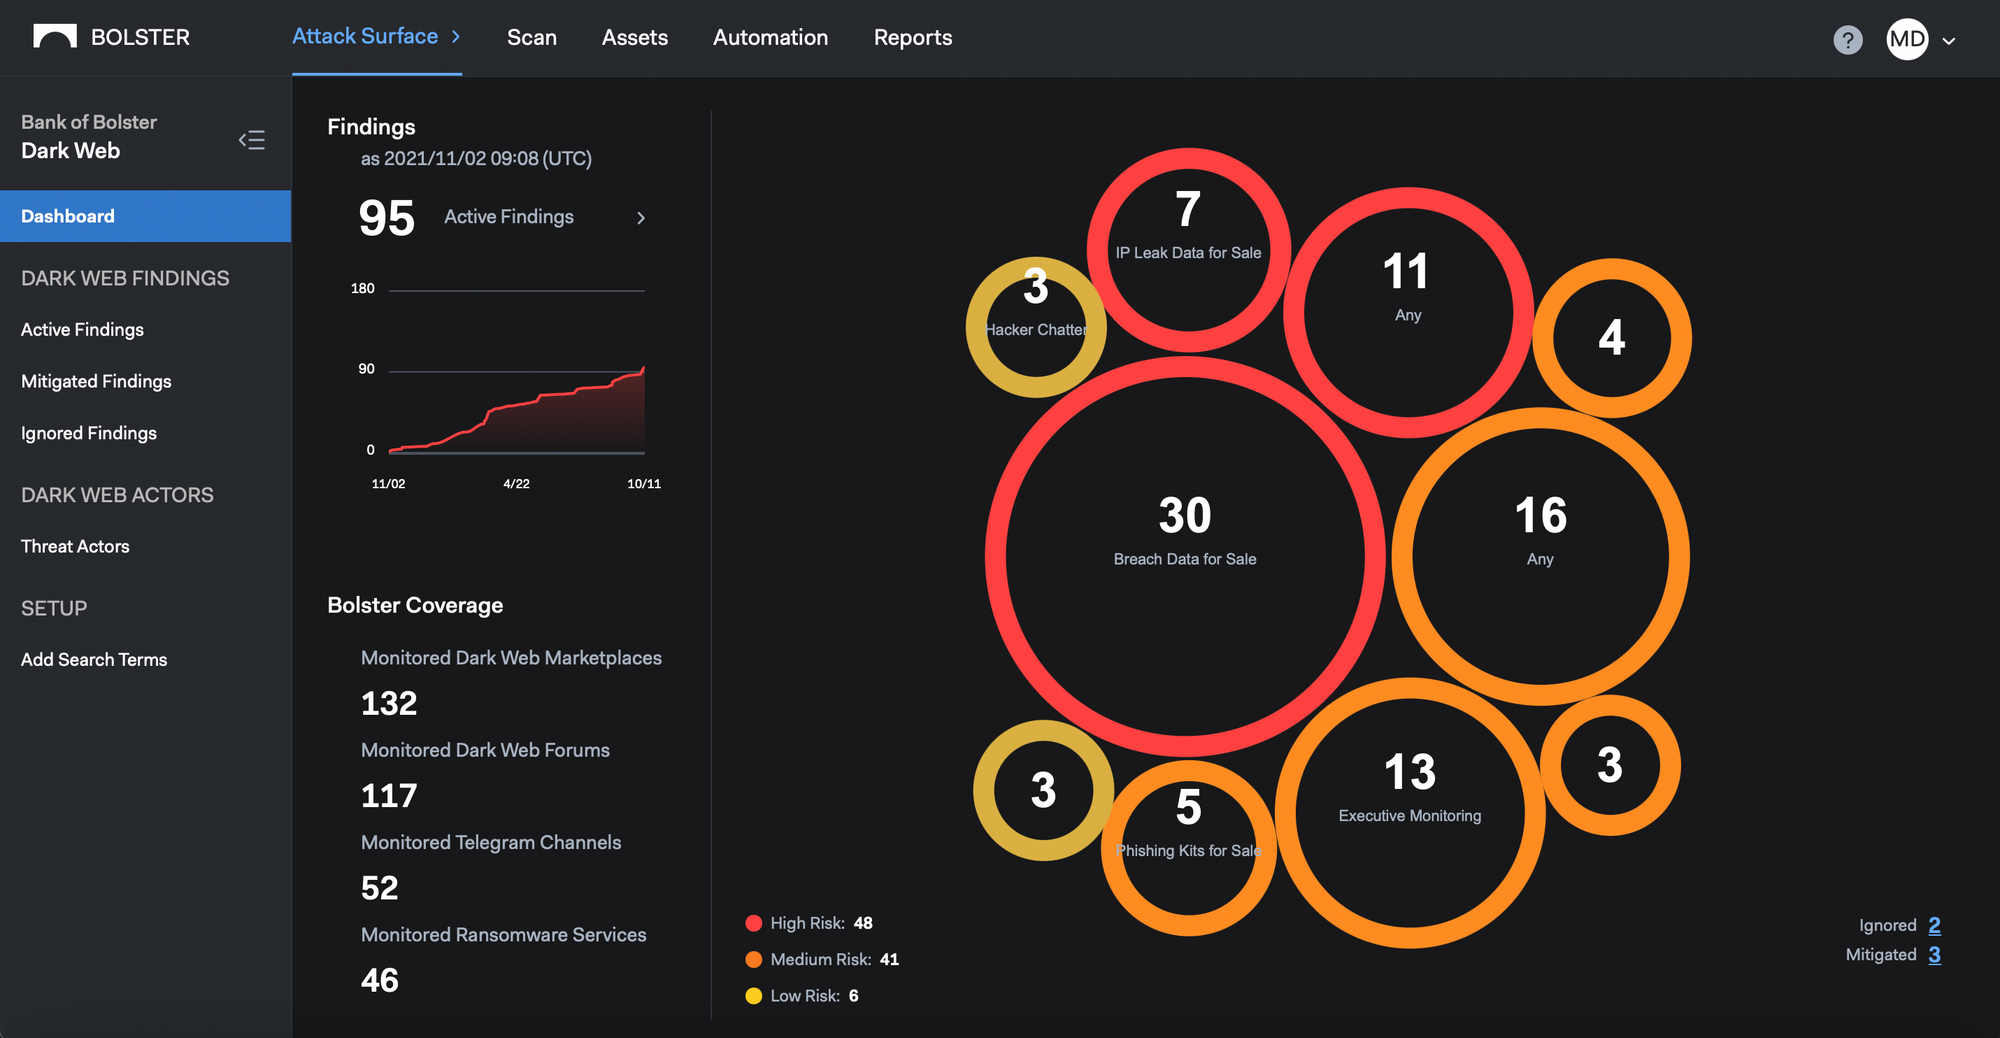
Task: Click Monitored Telegram Channels value 52
Action: coord(380,888)
